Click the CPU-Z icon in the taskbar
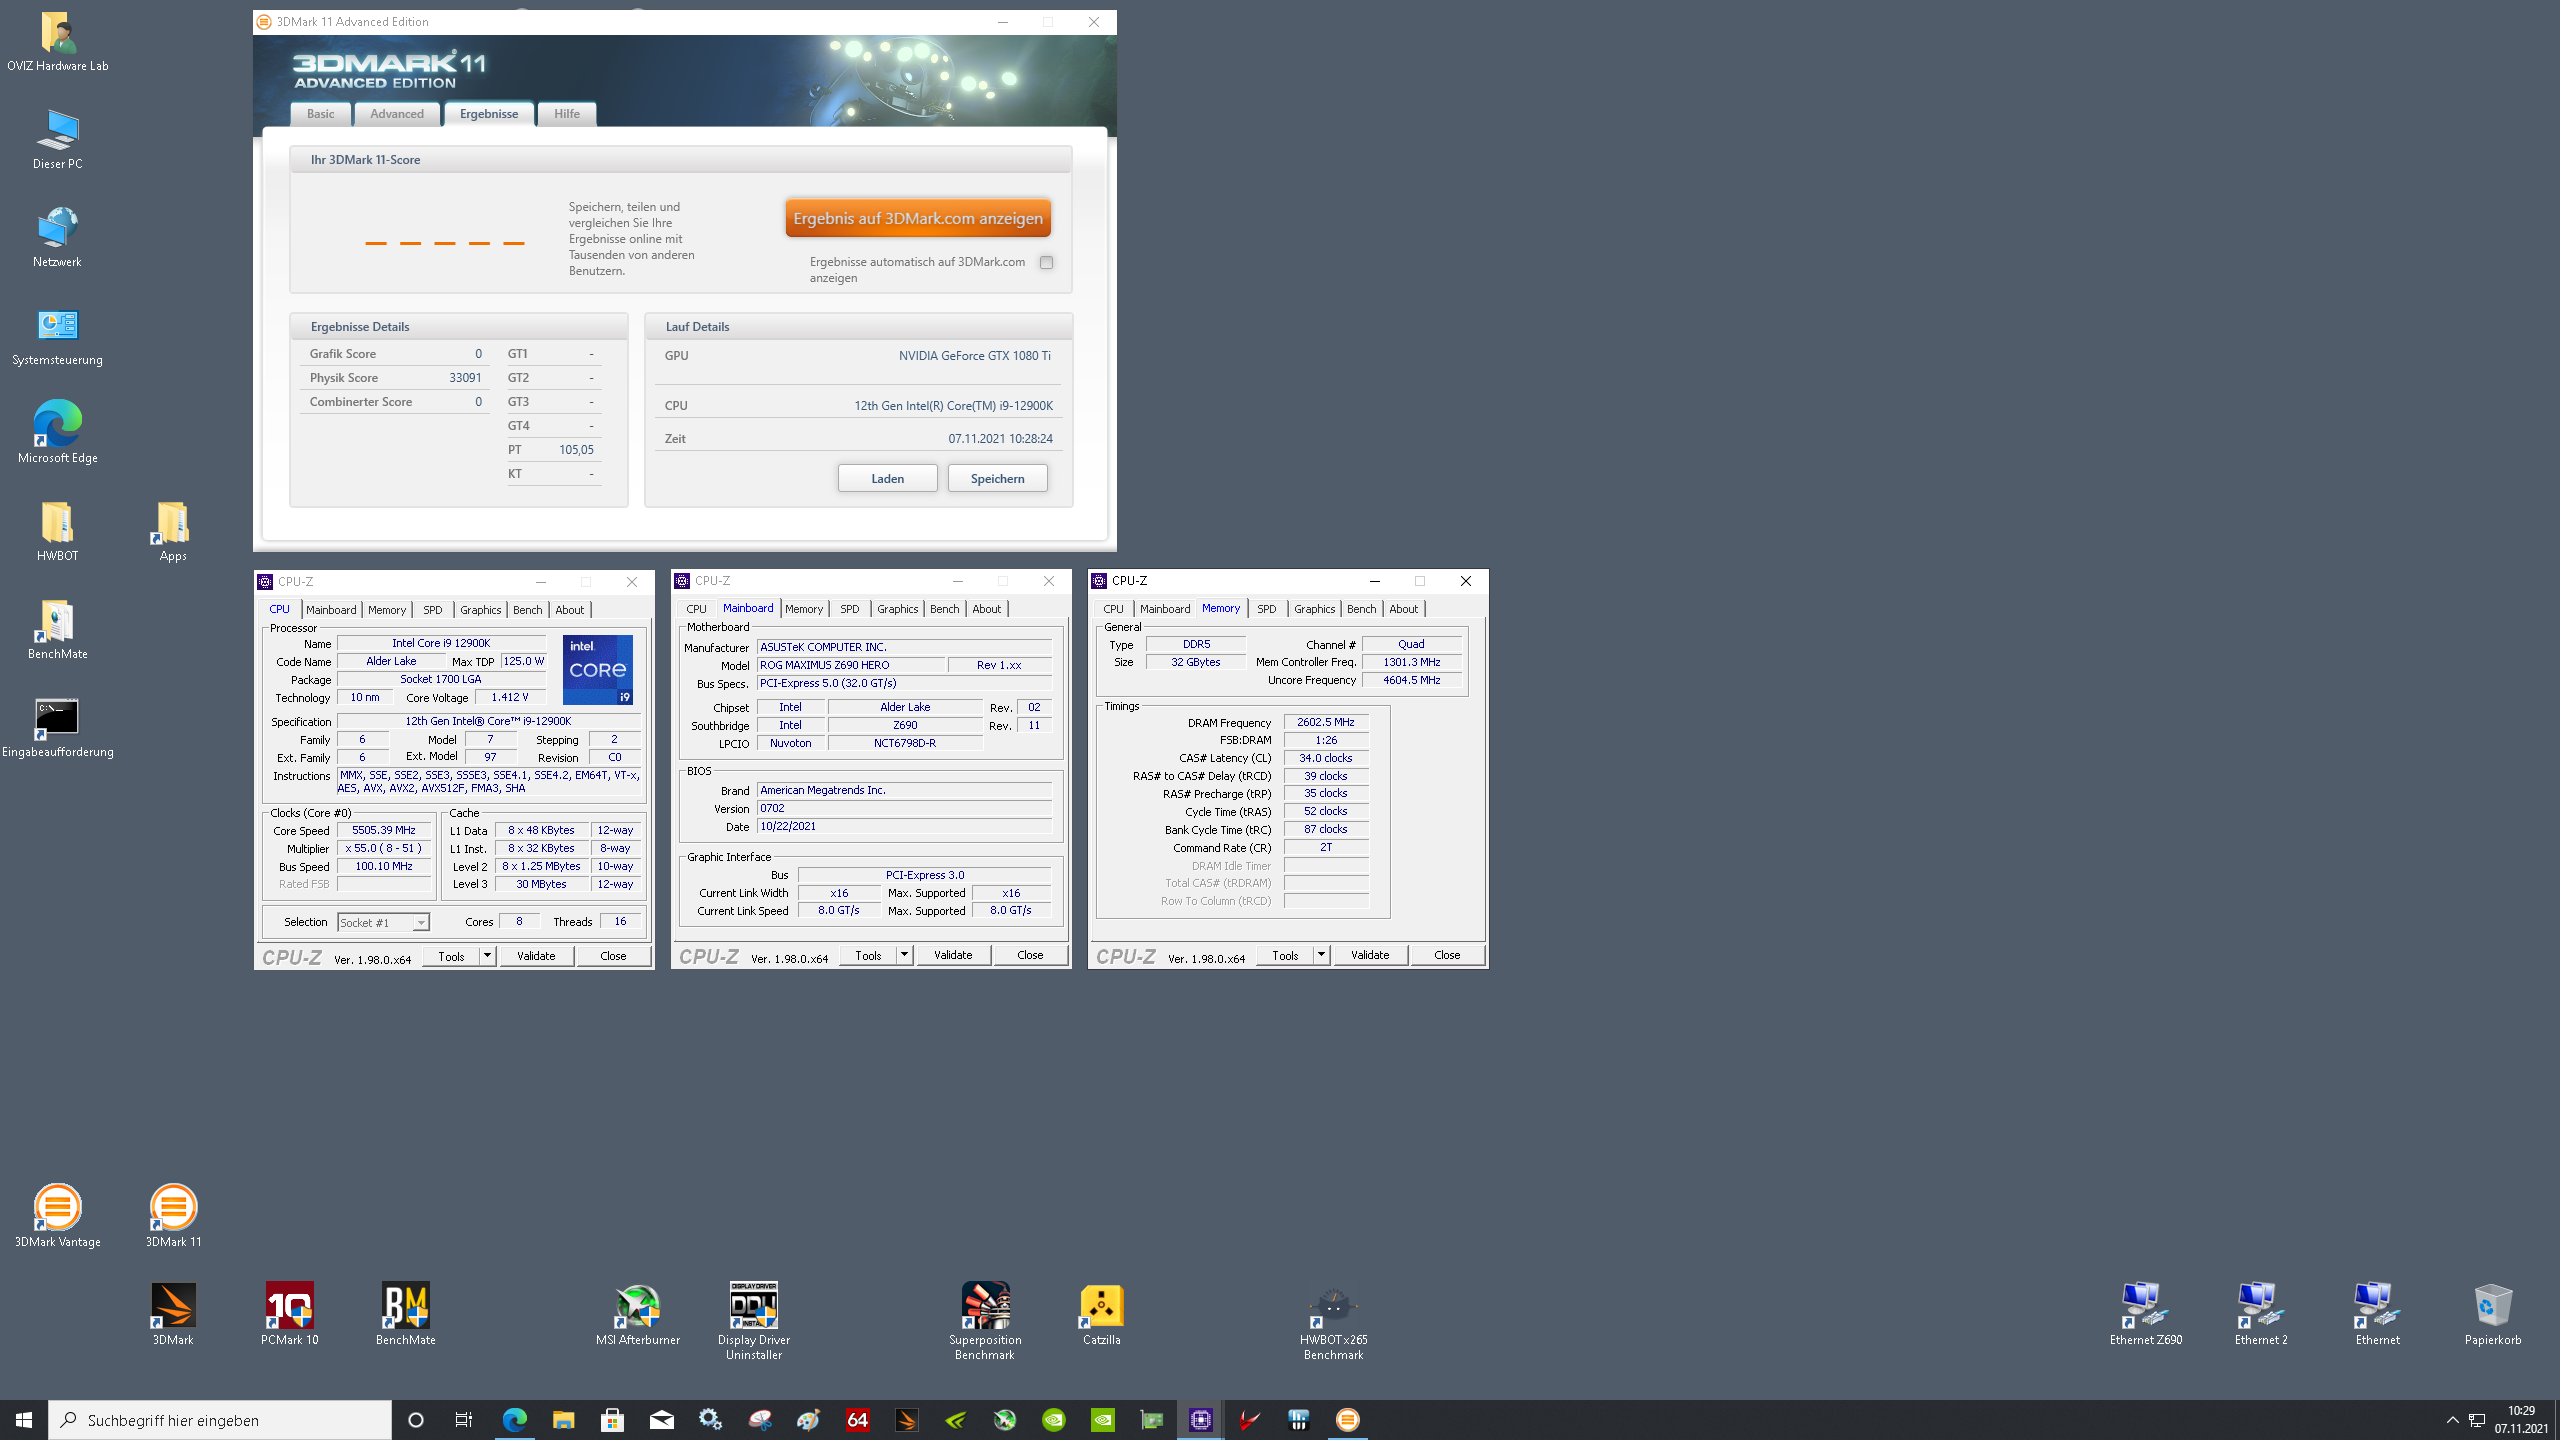The height and width of the screenshot is (1440, 2560). (1200, 1420)
